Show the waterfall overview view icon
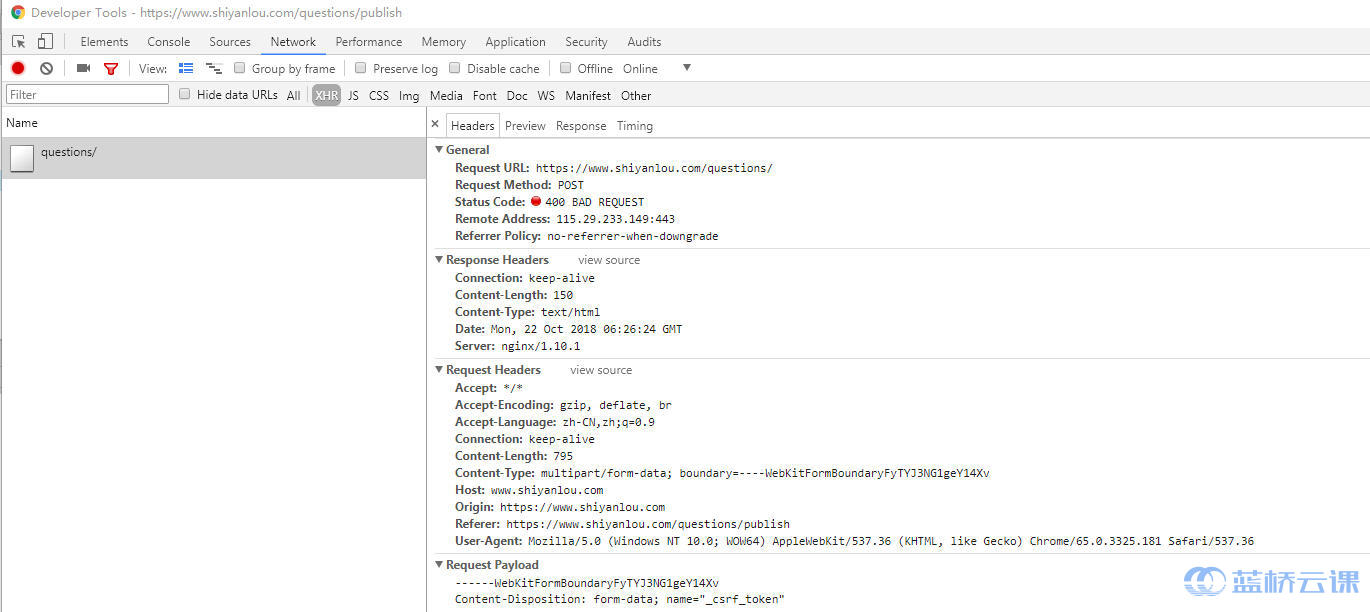Screen dimensions: 1370x612 click(x=214, y=68)
